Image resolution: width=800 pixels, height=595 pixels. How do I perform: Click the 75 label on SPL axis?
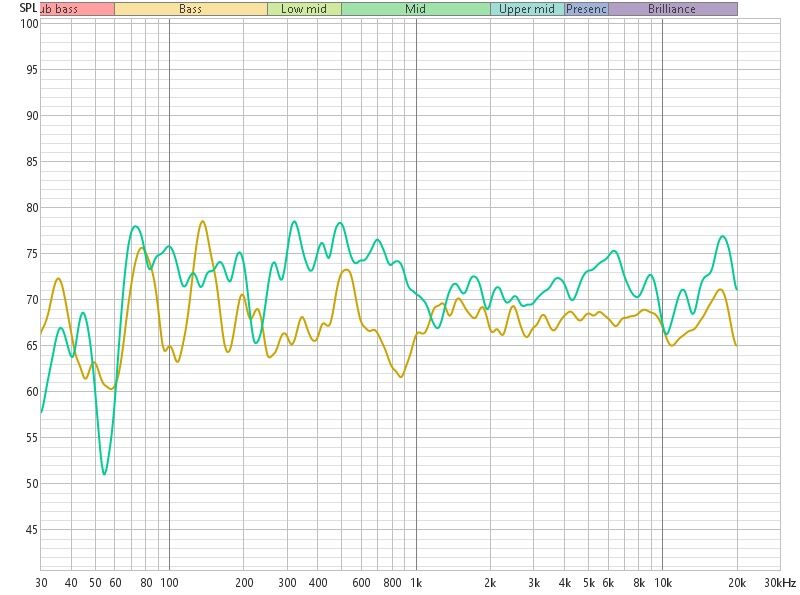pyautogui.click(x=32, y=254)
